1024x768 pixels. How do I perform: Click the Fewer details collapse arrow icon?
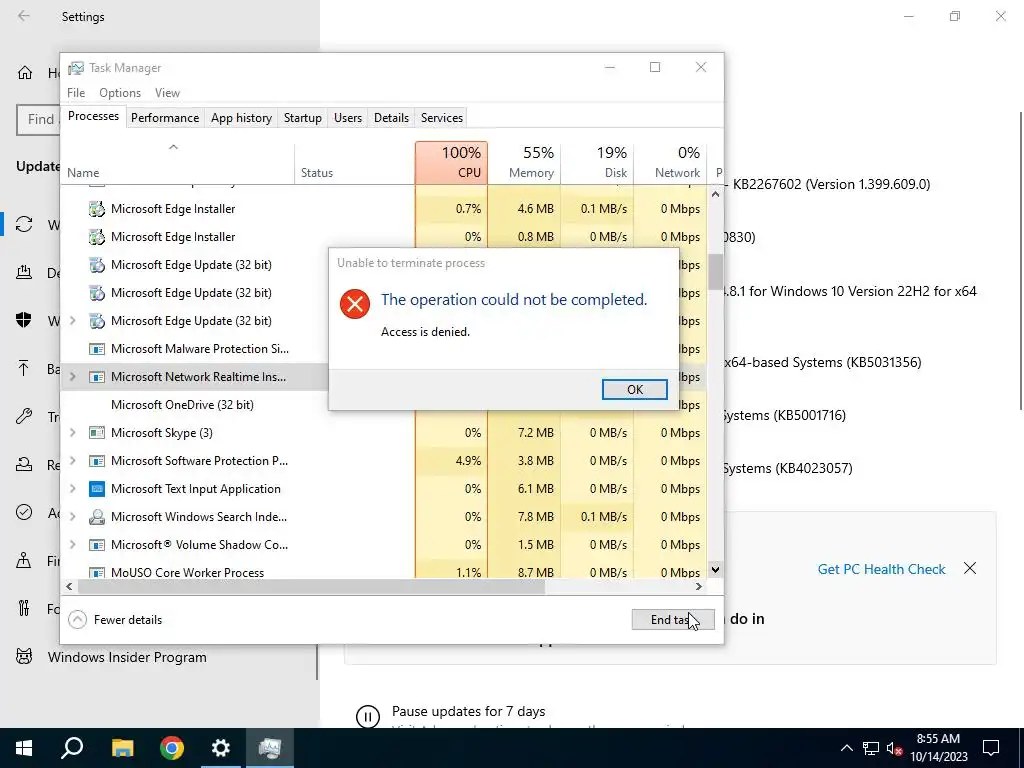(77, 619)
